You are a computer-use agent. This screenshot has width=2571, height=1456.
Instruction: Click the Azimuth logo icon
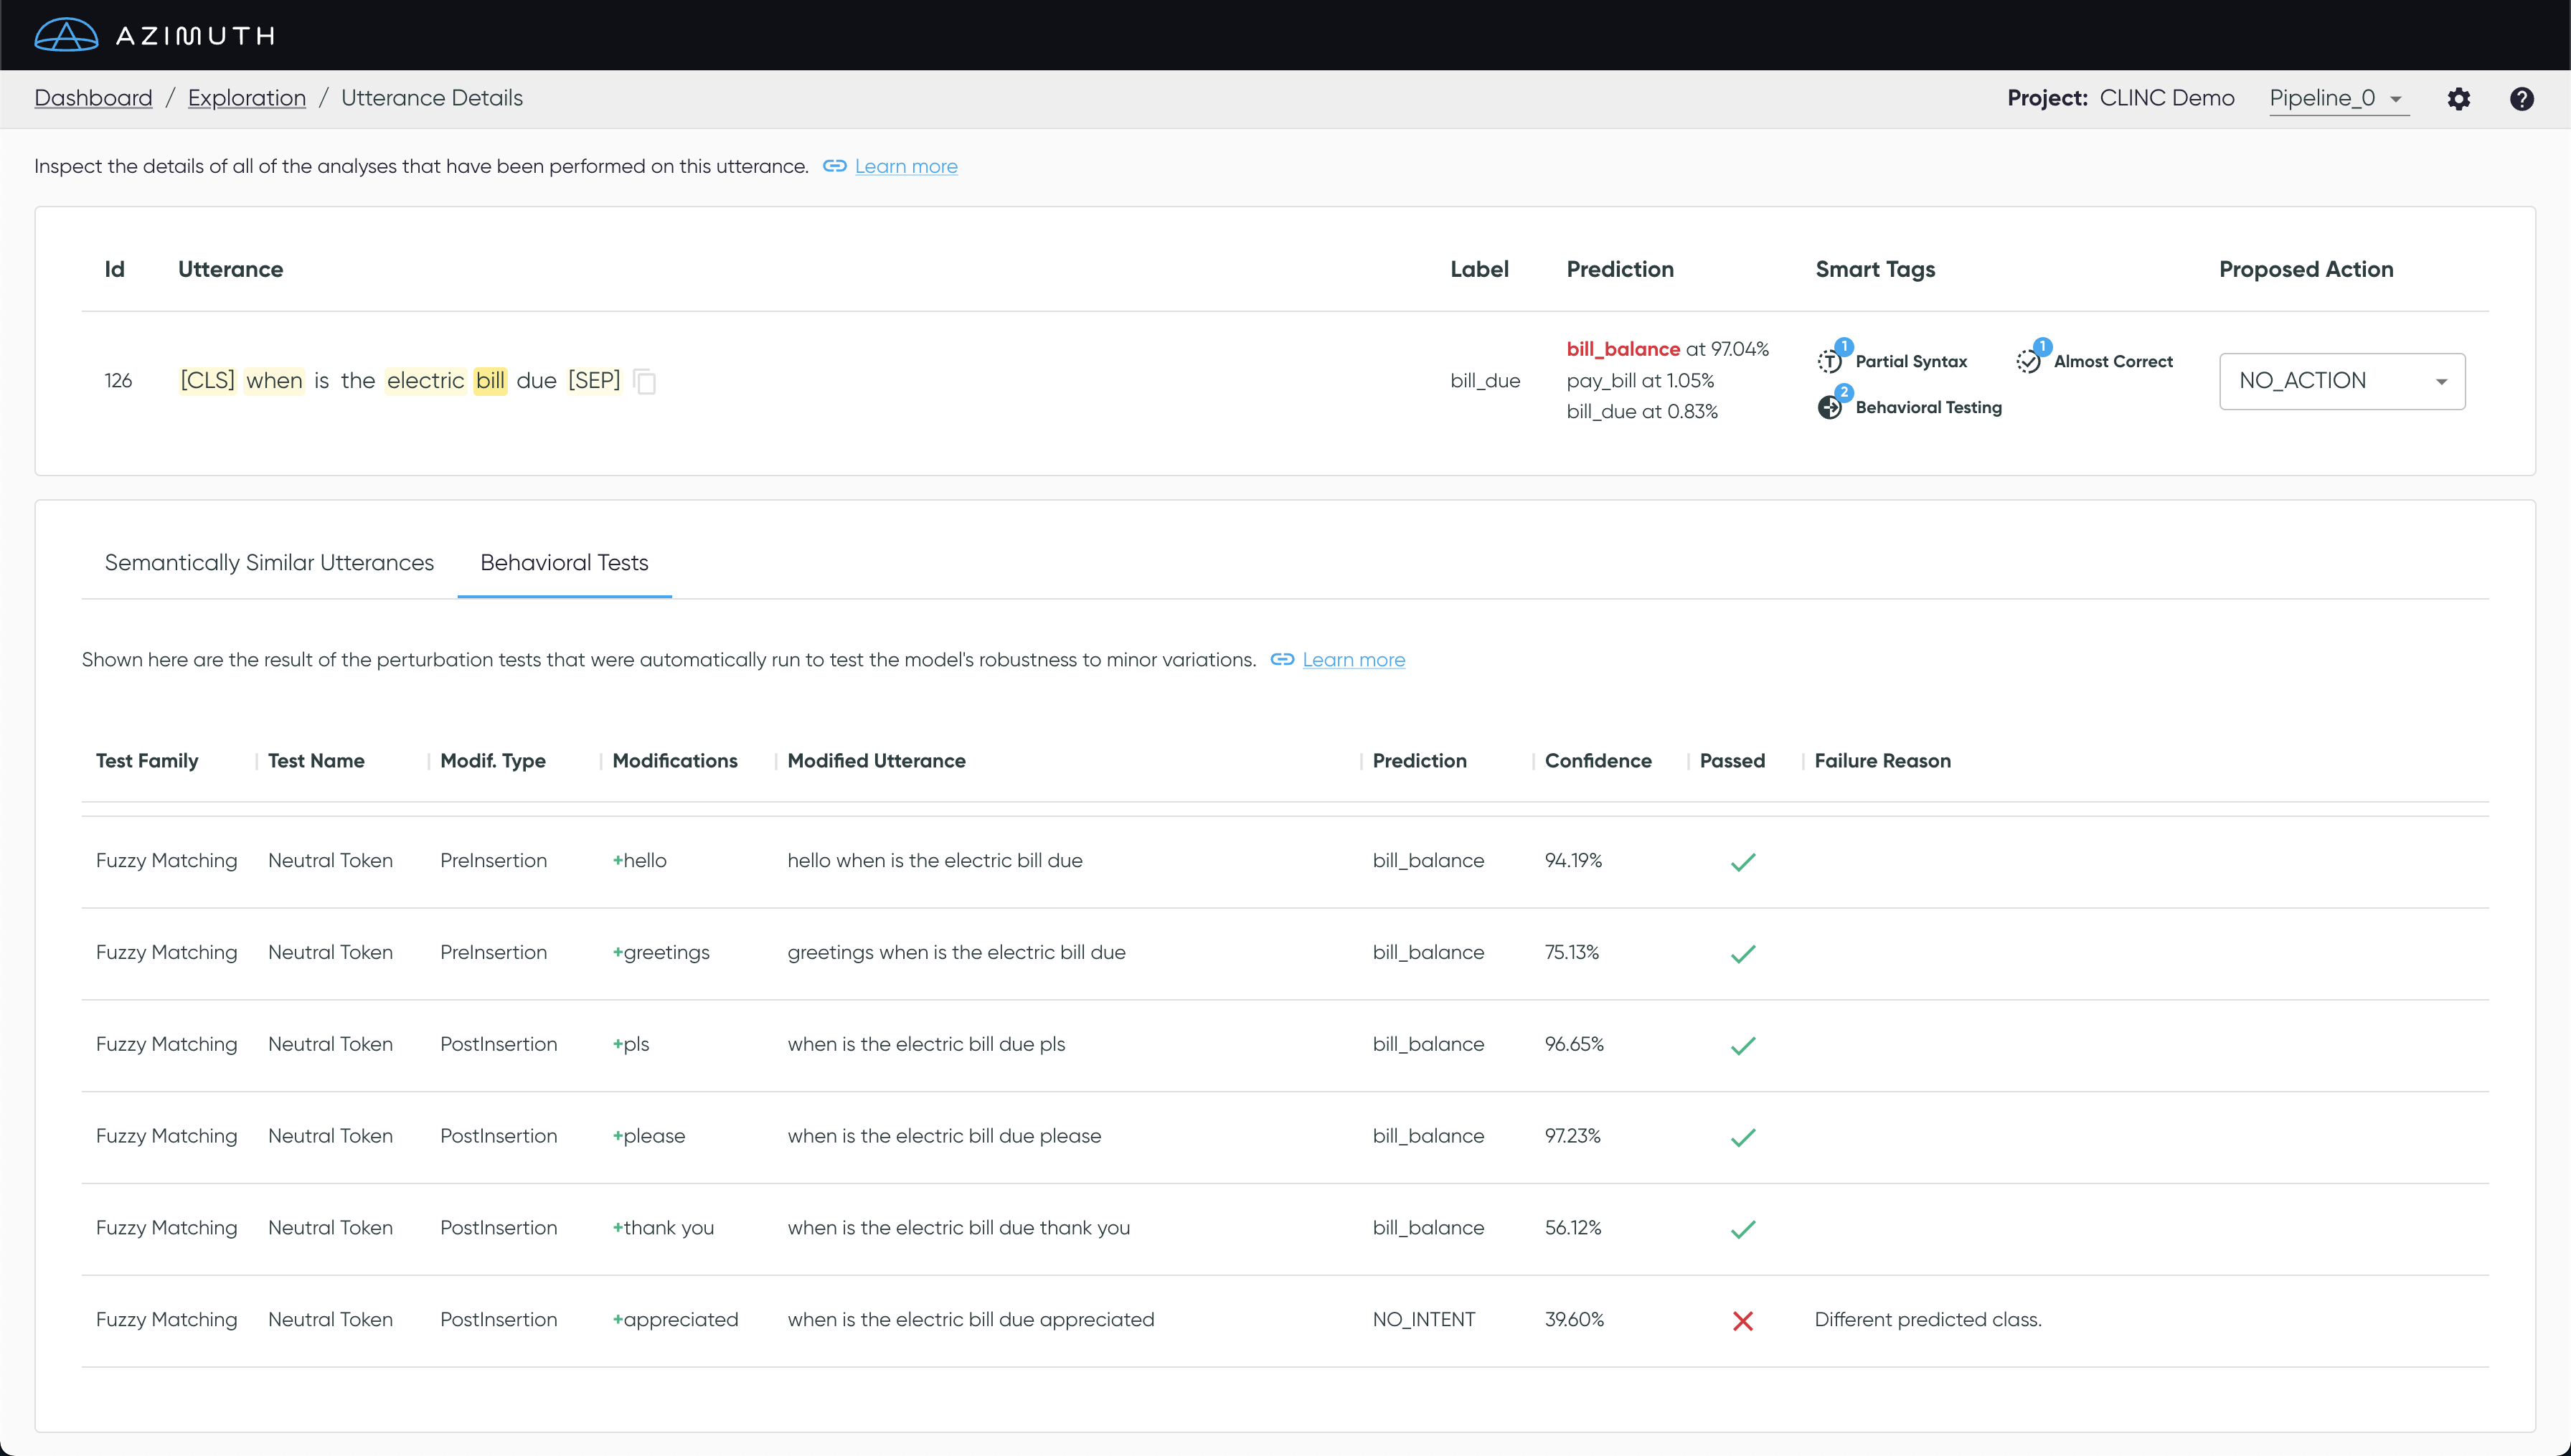point(66,35)
